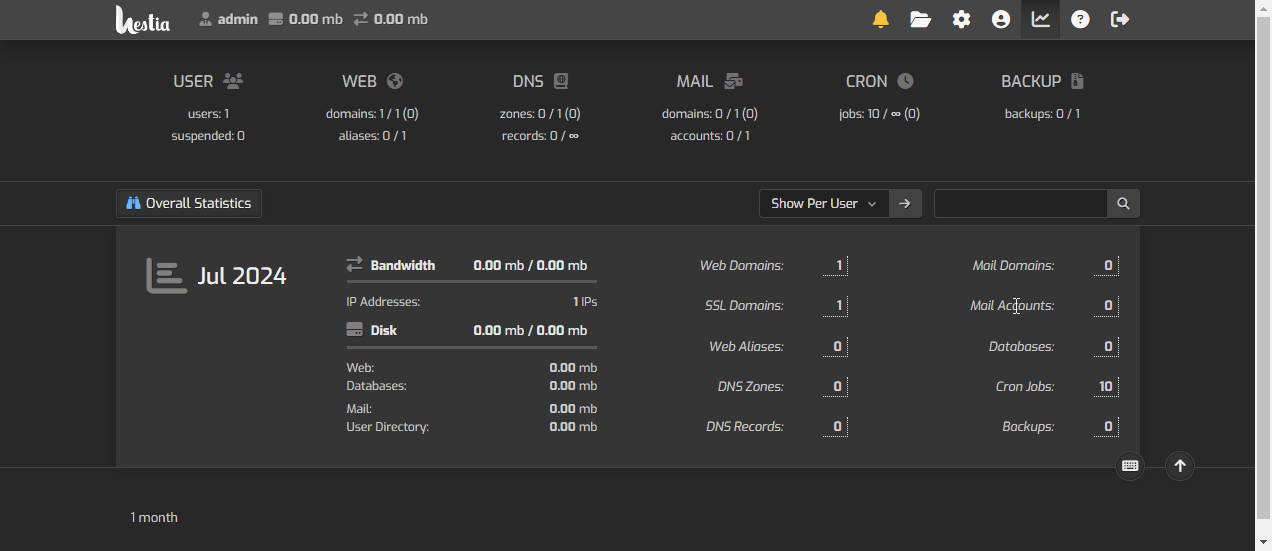Click the Hestia logo
Screen dimensions: 1272x551
143,19
